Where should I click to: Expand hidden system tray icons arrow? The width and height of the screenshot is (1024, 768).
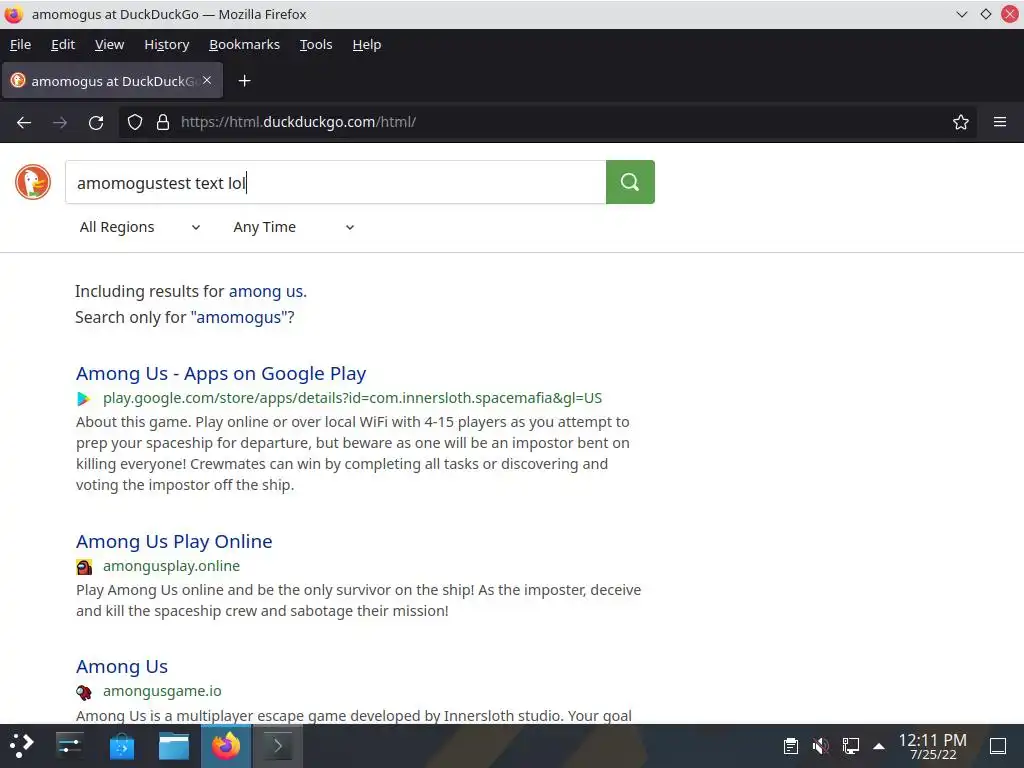coord(879,746)
